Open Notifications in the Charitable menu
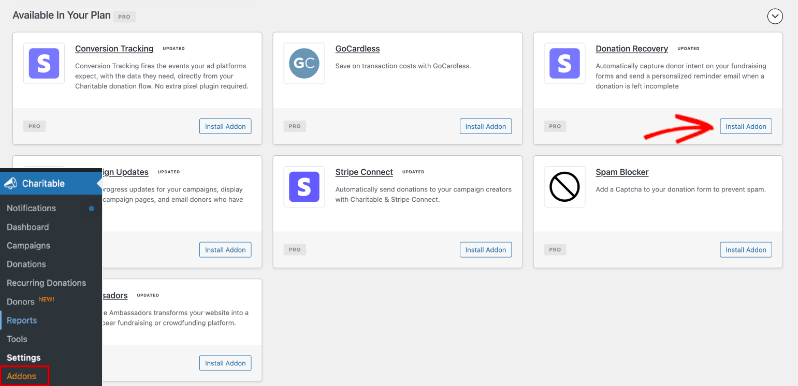Viewport: 798px width, 386px height. click(31, 208)
